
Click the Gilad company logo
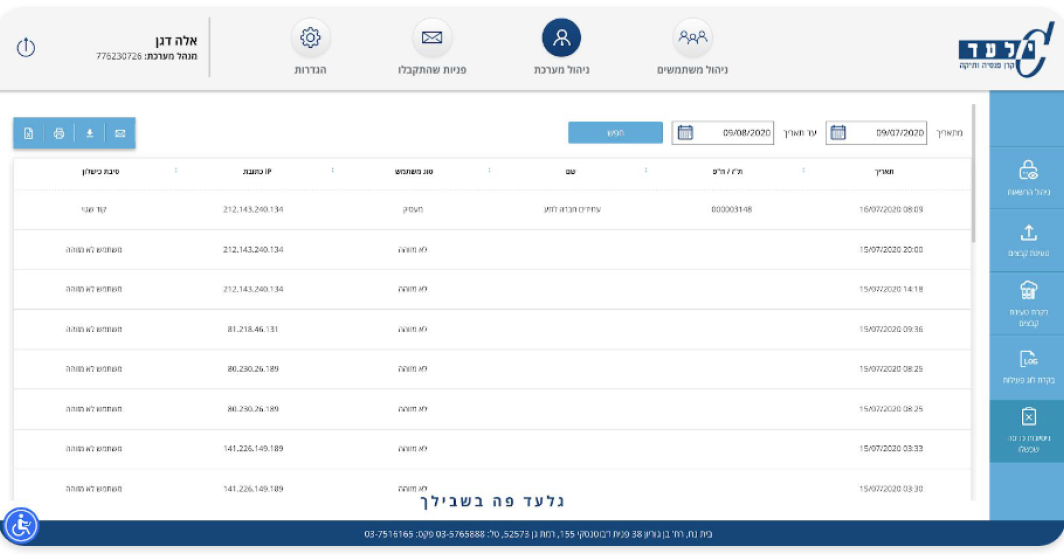1004,47
